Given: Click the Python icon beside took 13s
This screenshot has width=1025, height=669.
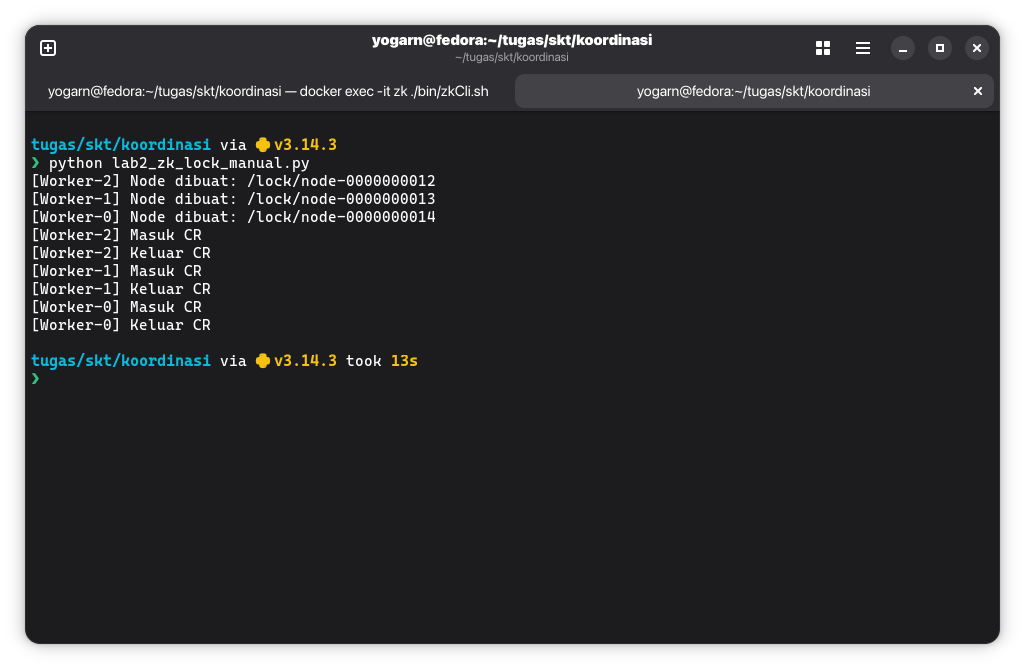Looking at the screenshot, I should pos(263,361).
